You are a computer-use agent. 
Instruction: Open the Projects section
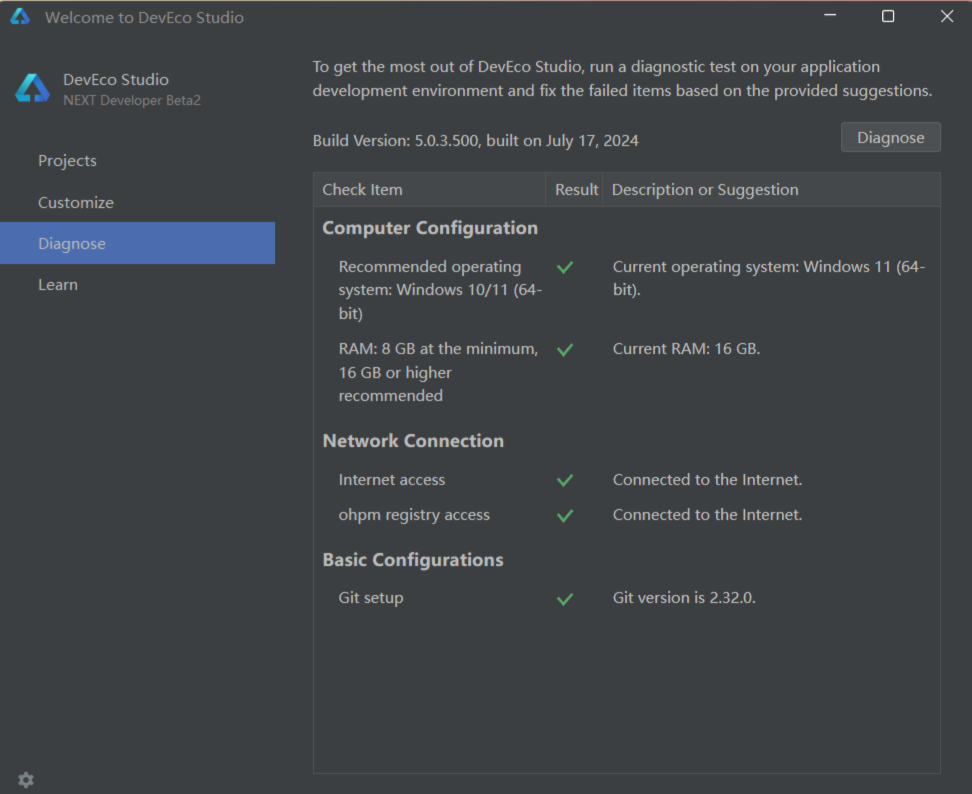pyautogui.click(x=138, y=161)
